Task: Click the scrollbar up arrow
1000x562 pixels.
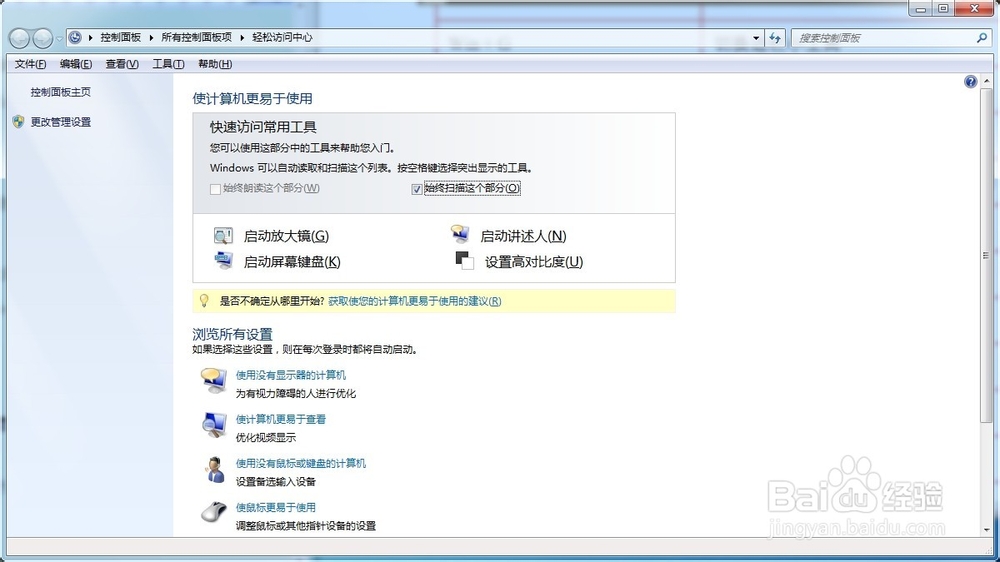Action: 987,81
